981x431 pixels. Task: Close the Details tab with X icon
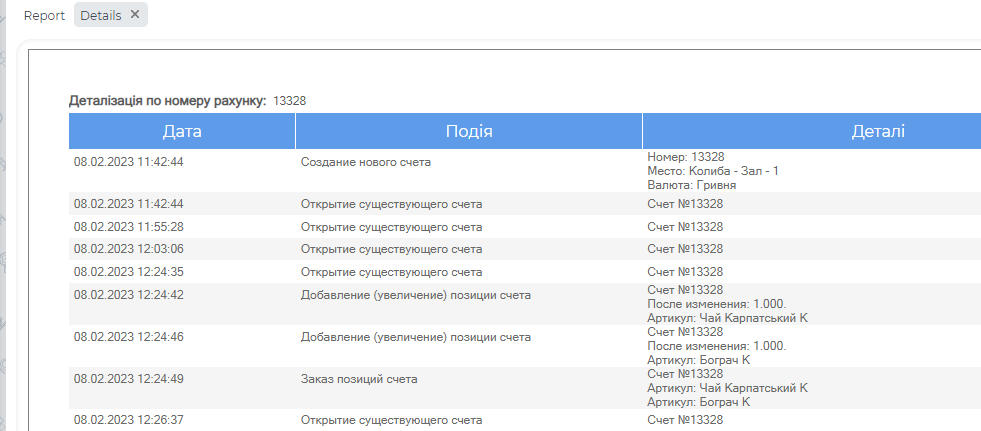(135, 14)
